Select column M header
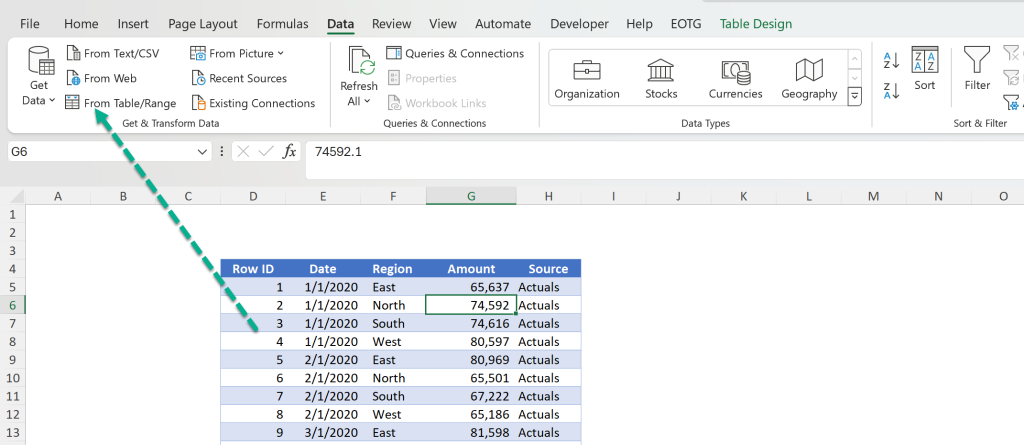This screenshot has width=1024, height=445. 873,196
